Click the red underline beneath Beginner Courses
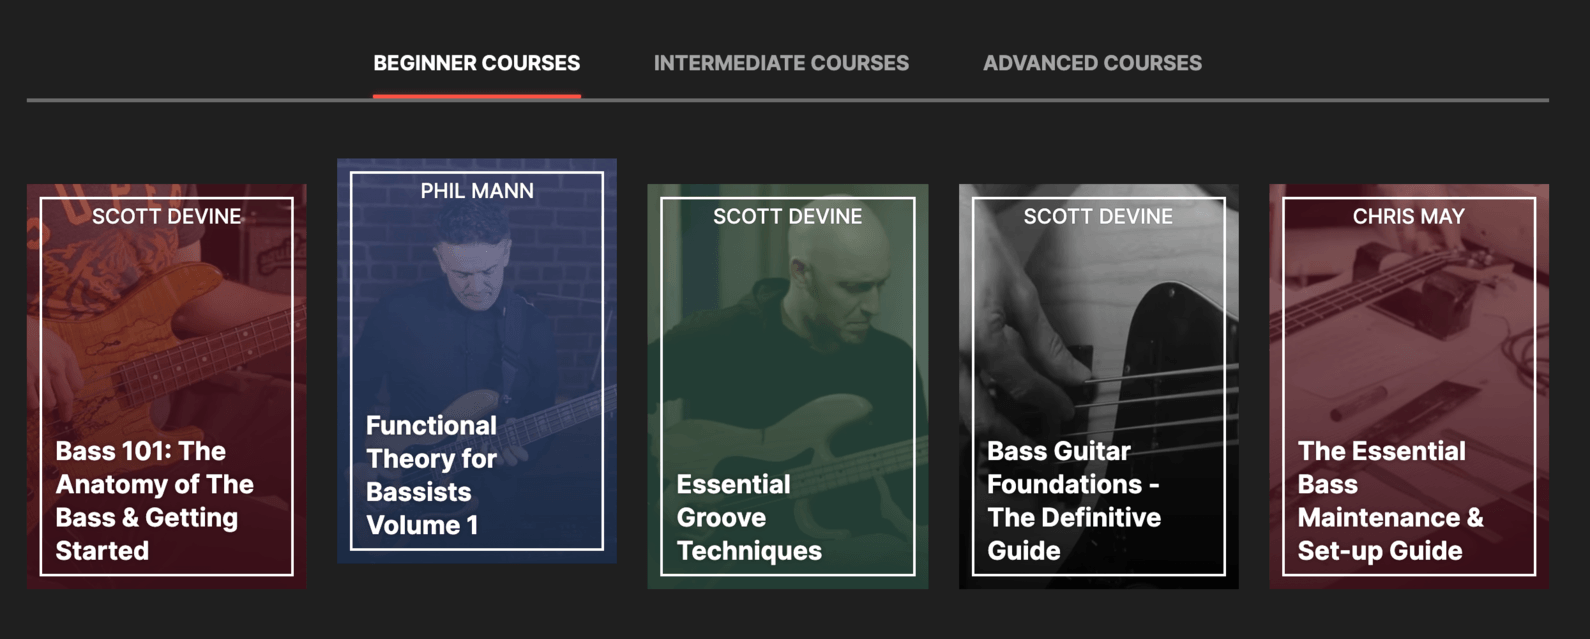Screen dimensions: 1590x639 pyautogui.click(x=476, y=96)
